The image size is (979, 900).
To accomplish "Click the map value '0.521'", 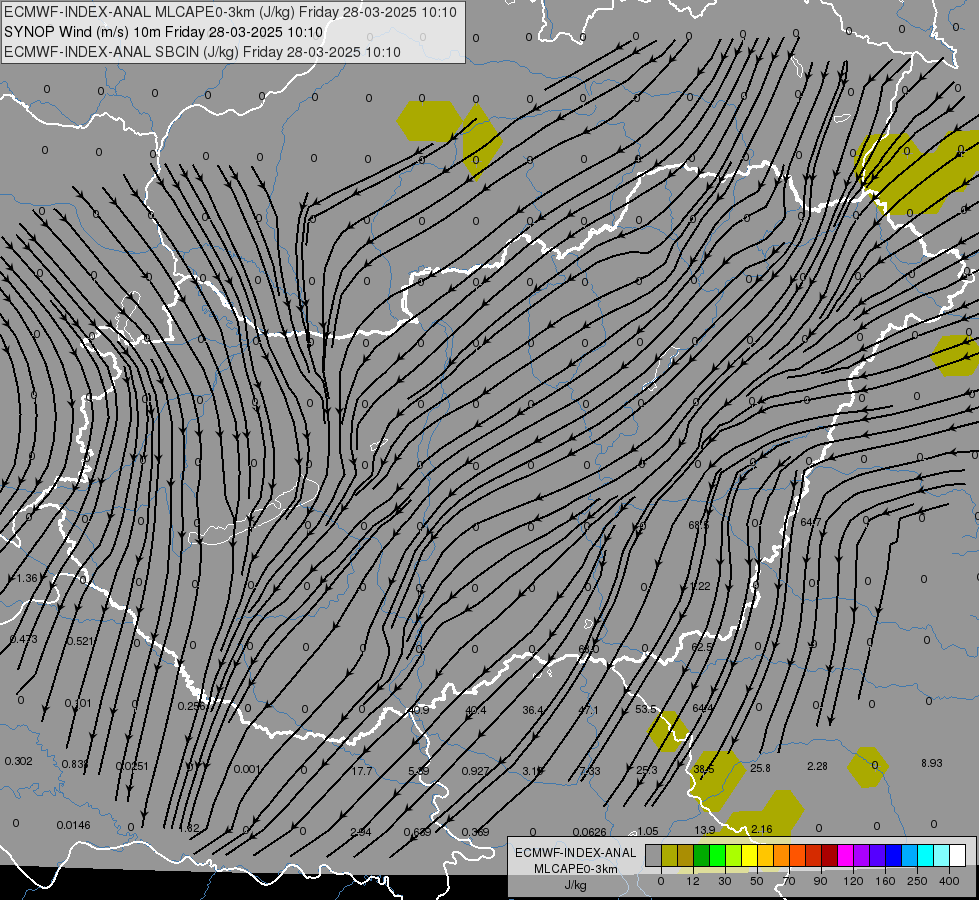I will (81, 641).
